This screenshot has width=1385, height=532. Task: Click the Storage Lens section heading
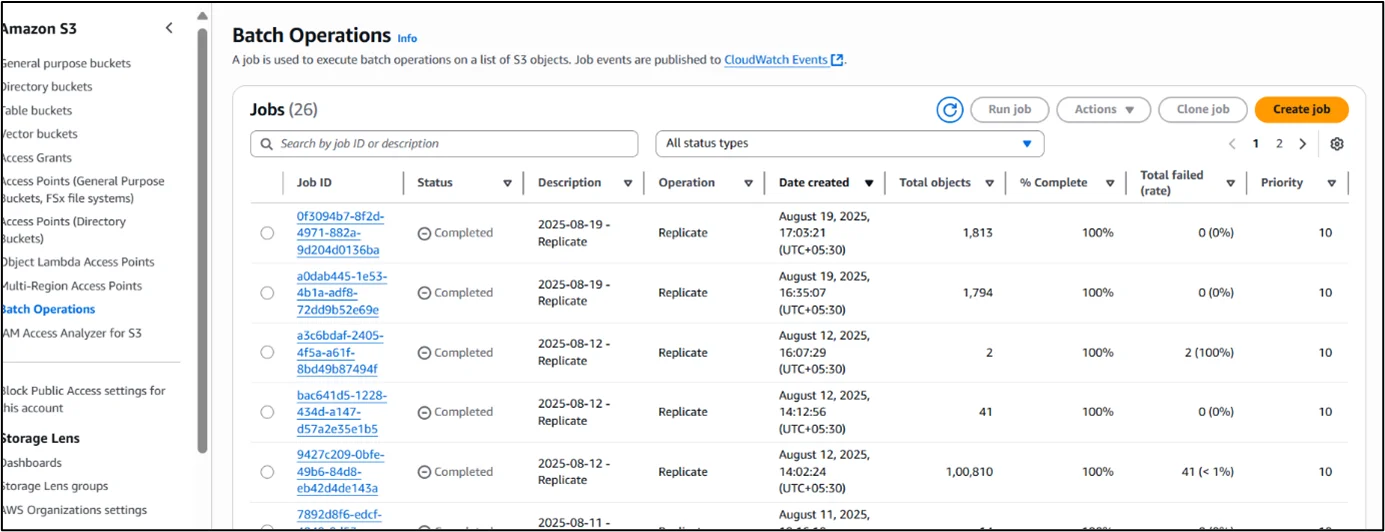tap(40, 438)
